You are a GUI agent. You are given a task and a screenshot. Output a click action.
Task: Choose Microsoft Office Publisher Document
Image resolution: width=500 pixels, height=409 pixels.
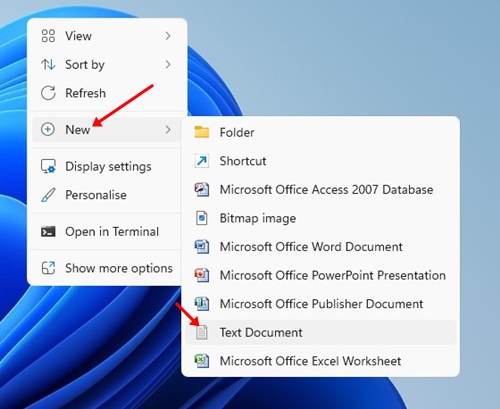(321, 304)
